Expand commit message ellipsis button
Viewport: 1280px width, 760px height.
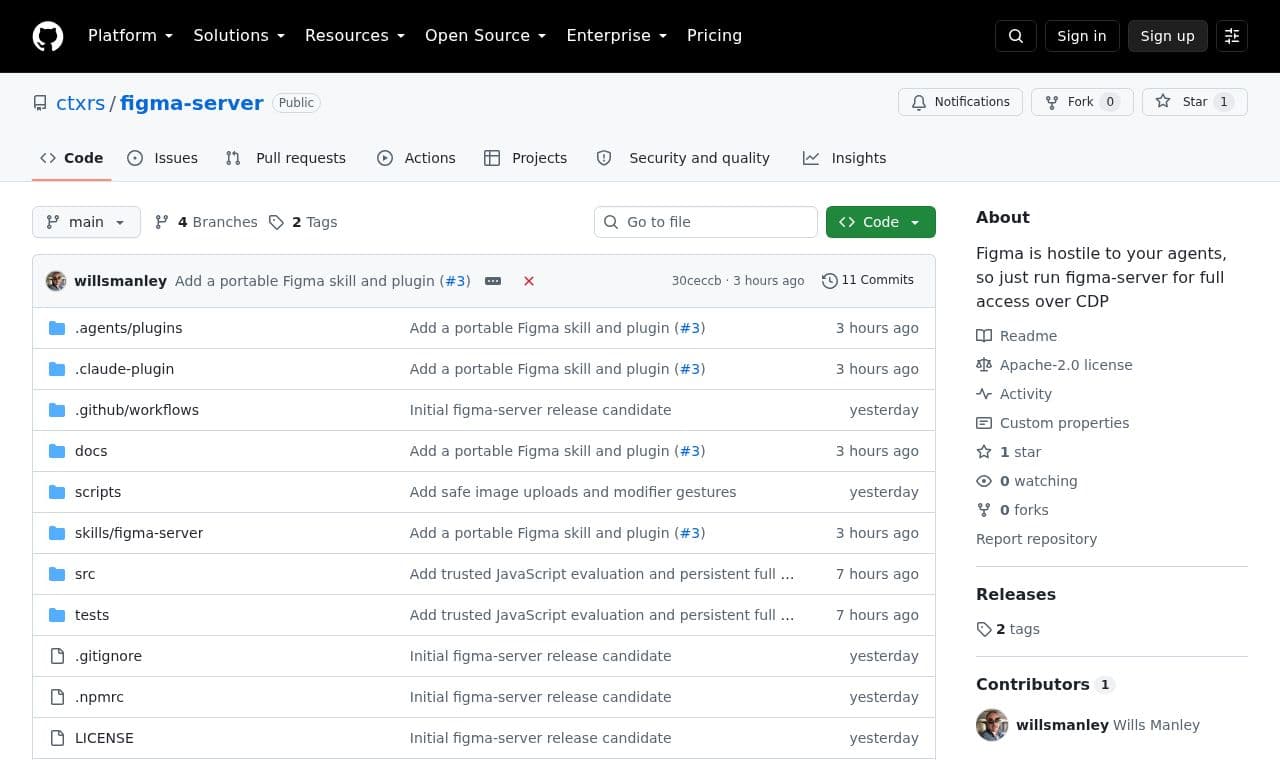point(493,281)
